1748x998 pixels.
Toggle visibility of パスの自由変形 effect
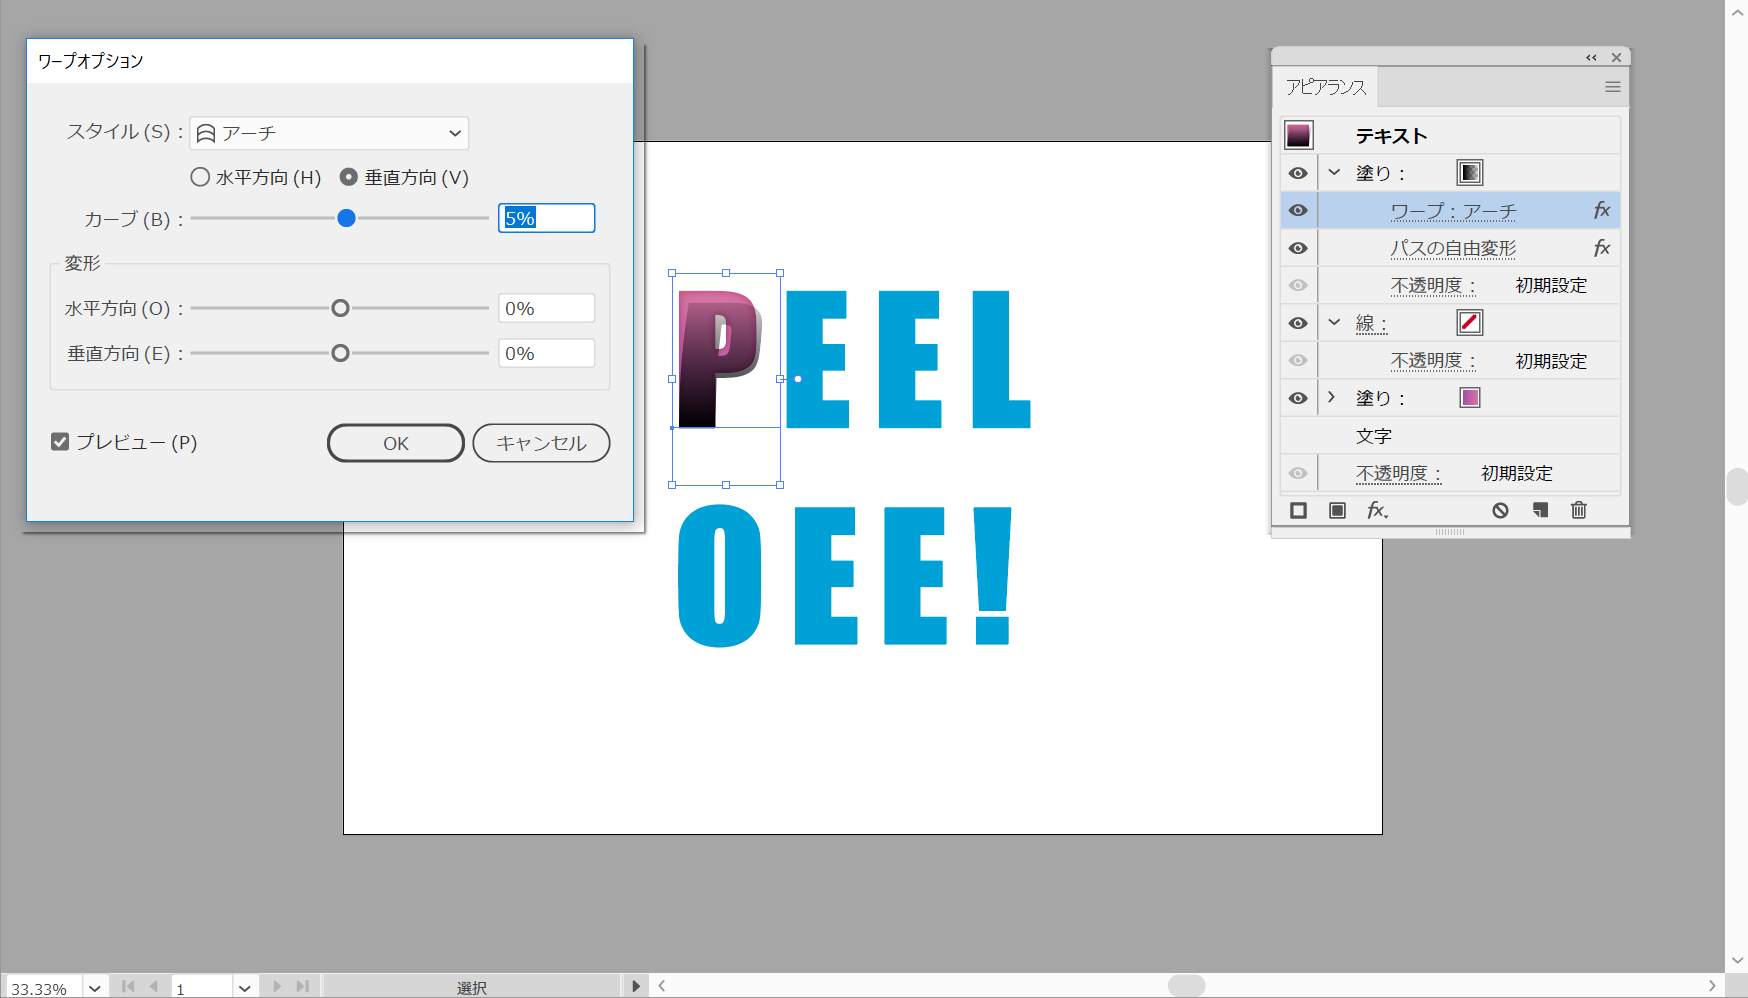[x=1298, y=248]
